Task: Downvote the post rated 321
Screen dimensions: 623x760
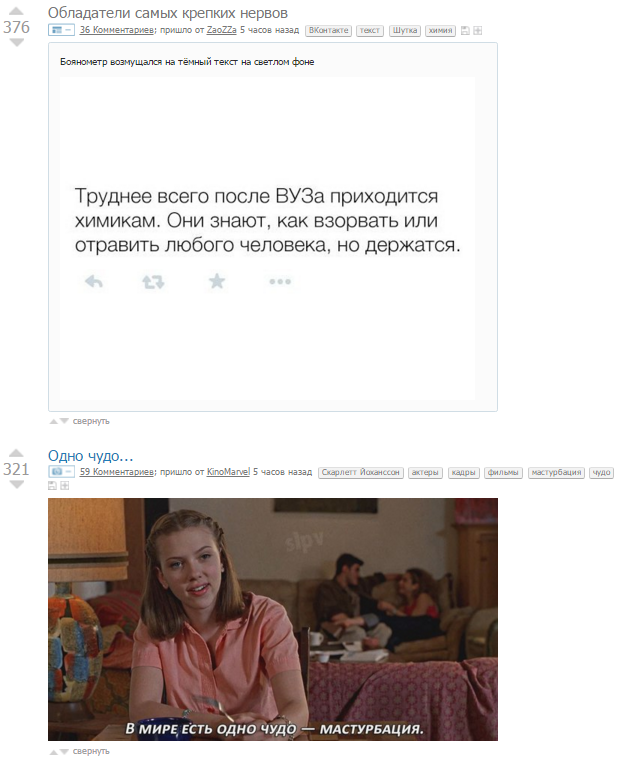Action: coord(16,485)
